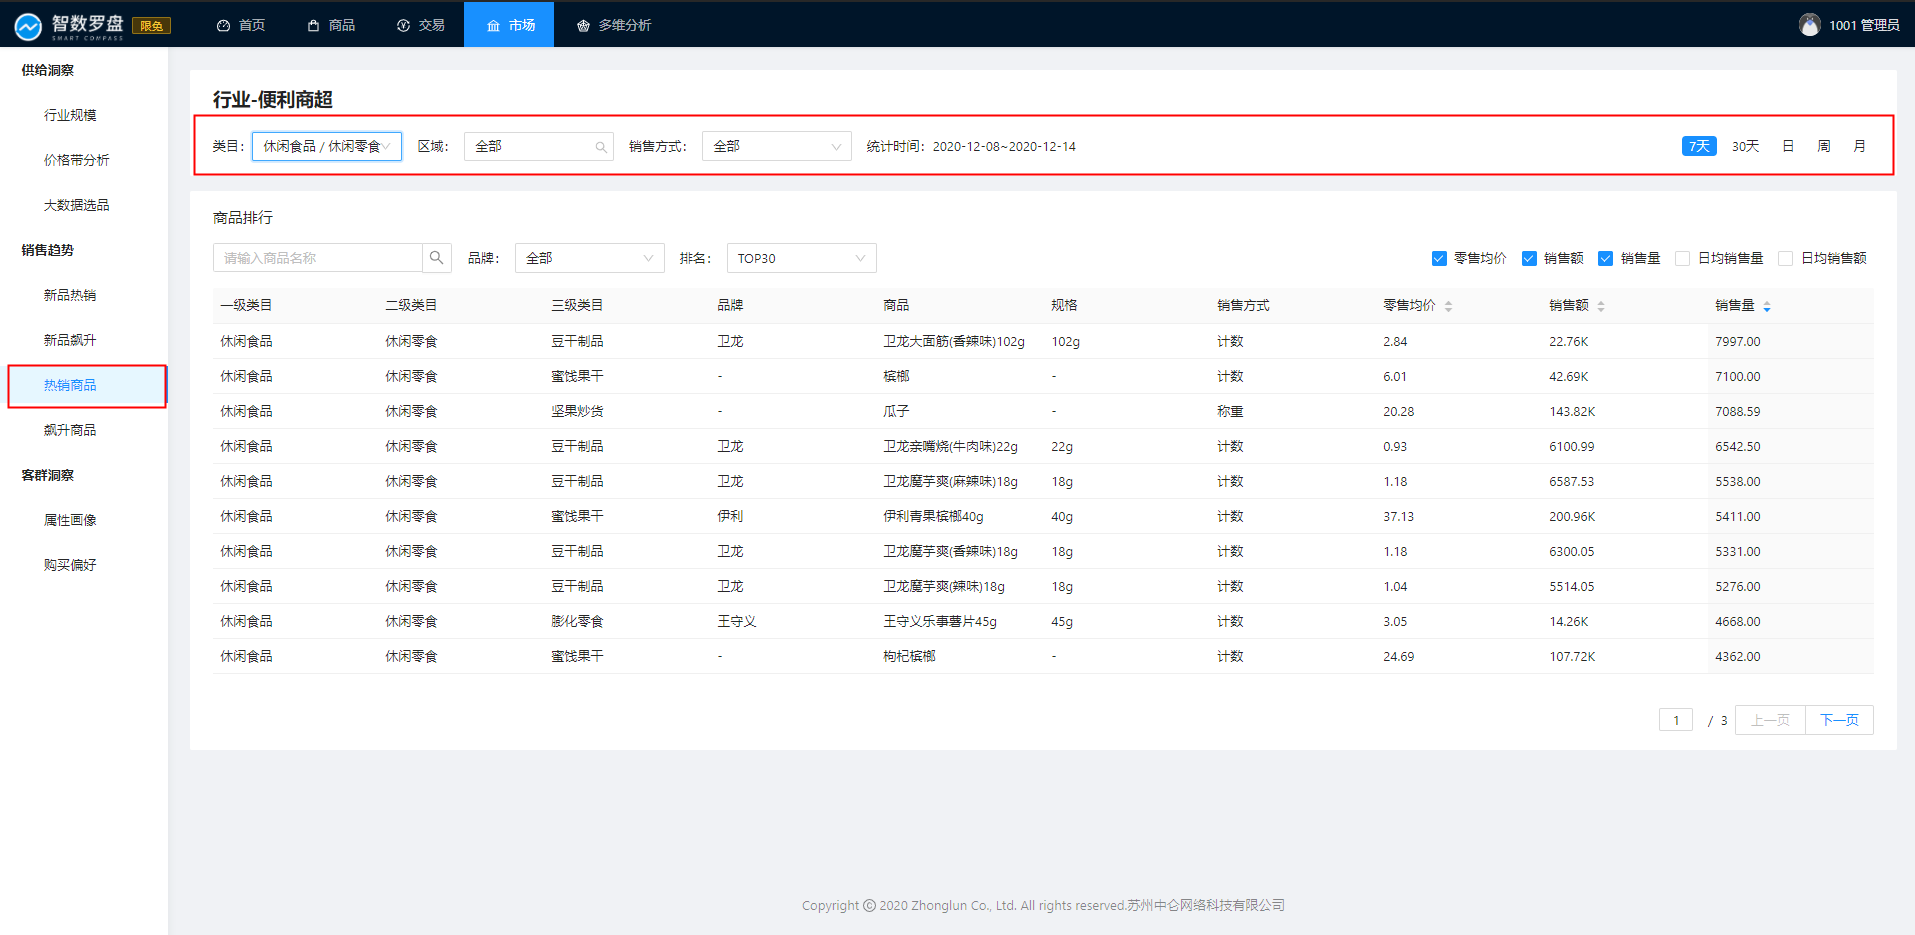The width and height of the screenshot is (1915, 935).
Task: Sort by 销售额 column arrows
Action: coord(1600,306)
